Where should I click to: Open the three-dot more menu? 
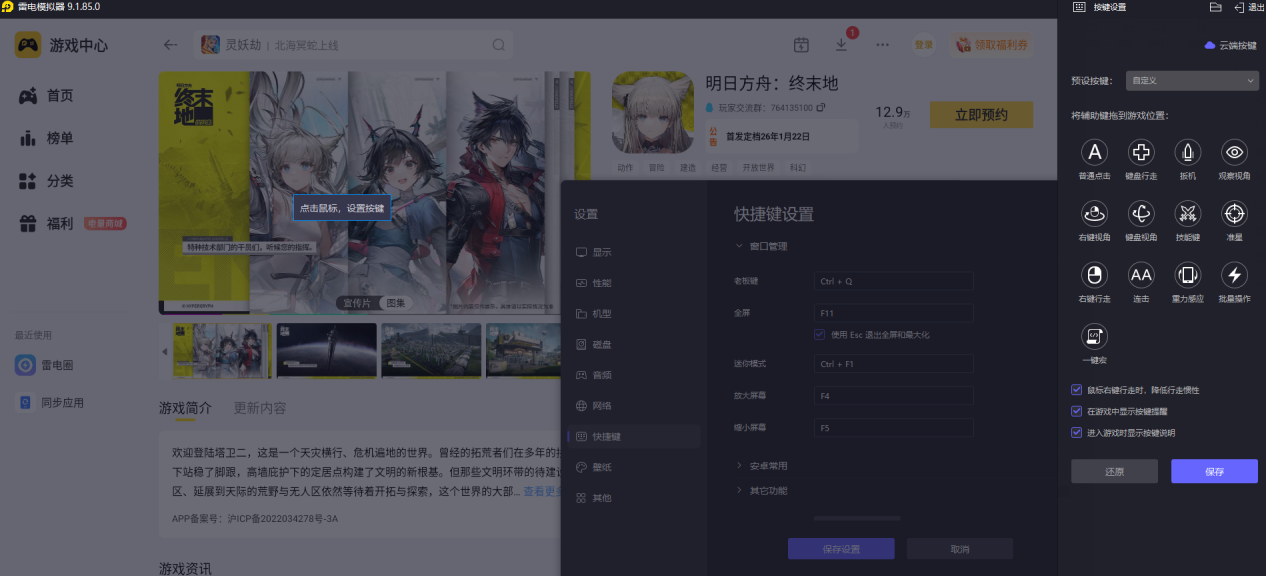[x=882, y=45]
